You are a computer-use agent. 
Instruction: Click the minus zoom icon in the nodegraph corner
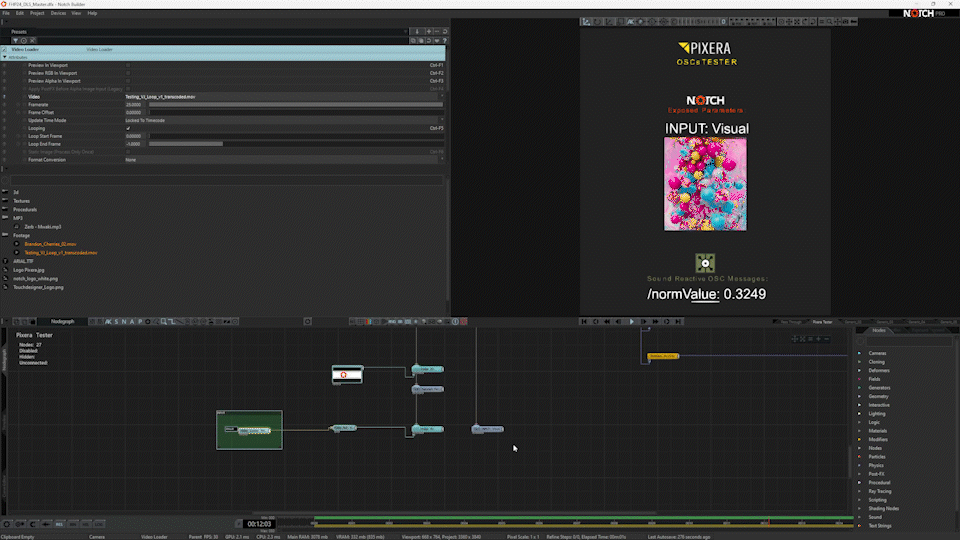coord(827,339)
